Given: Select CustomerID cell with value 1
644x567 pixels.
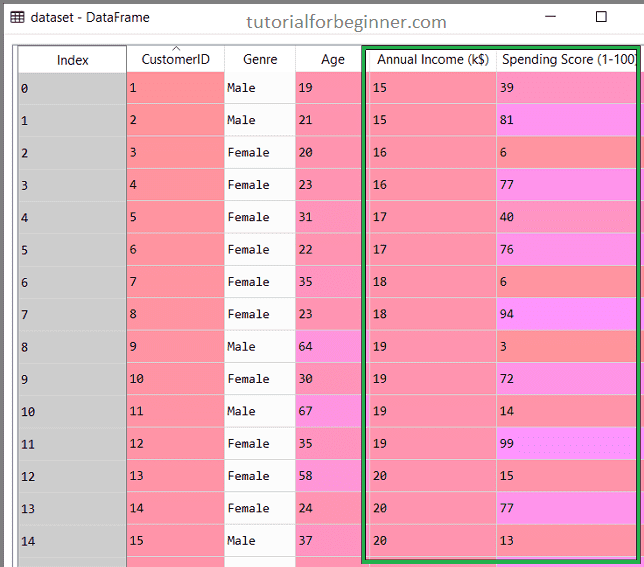Looking at the screenshot, I should (x=175, y=88).
